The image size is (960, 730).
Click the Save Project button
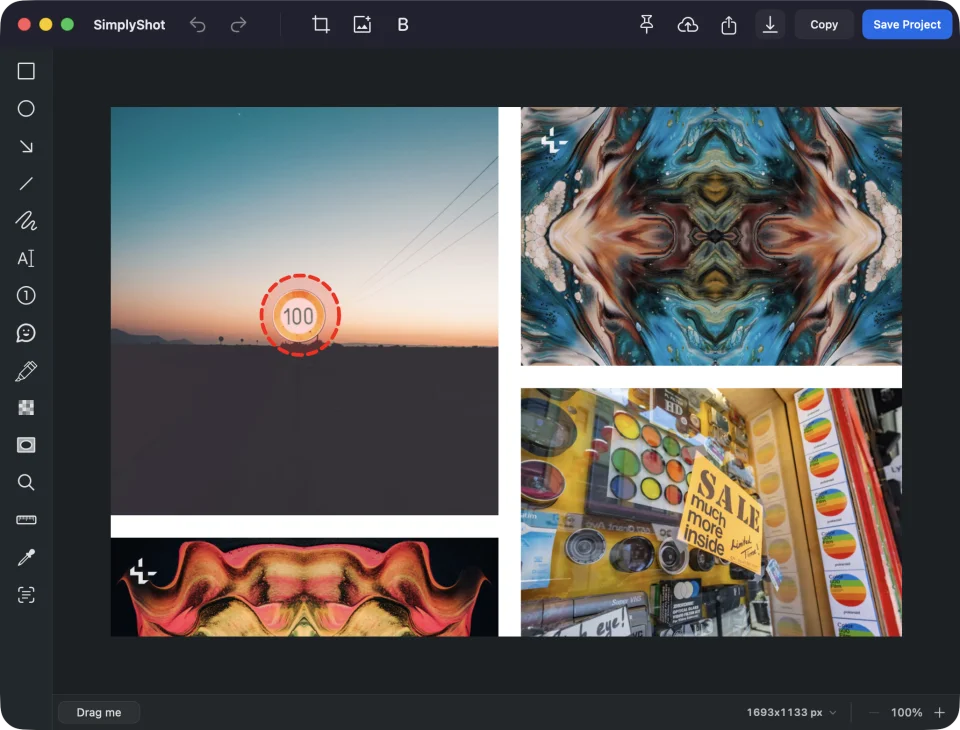click(x=907, y=24)
